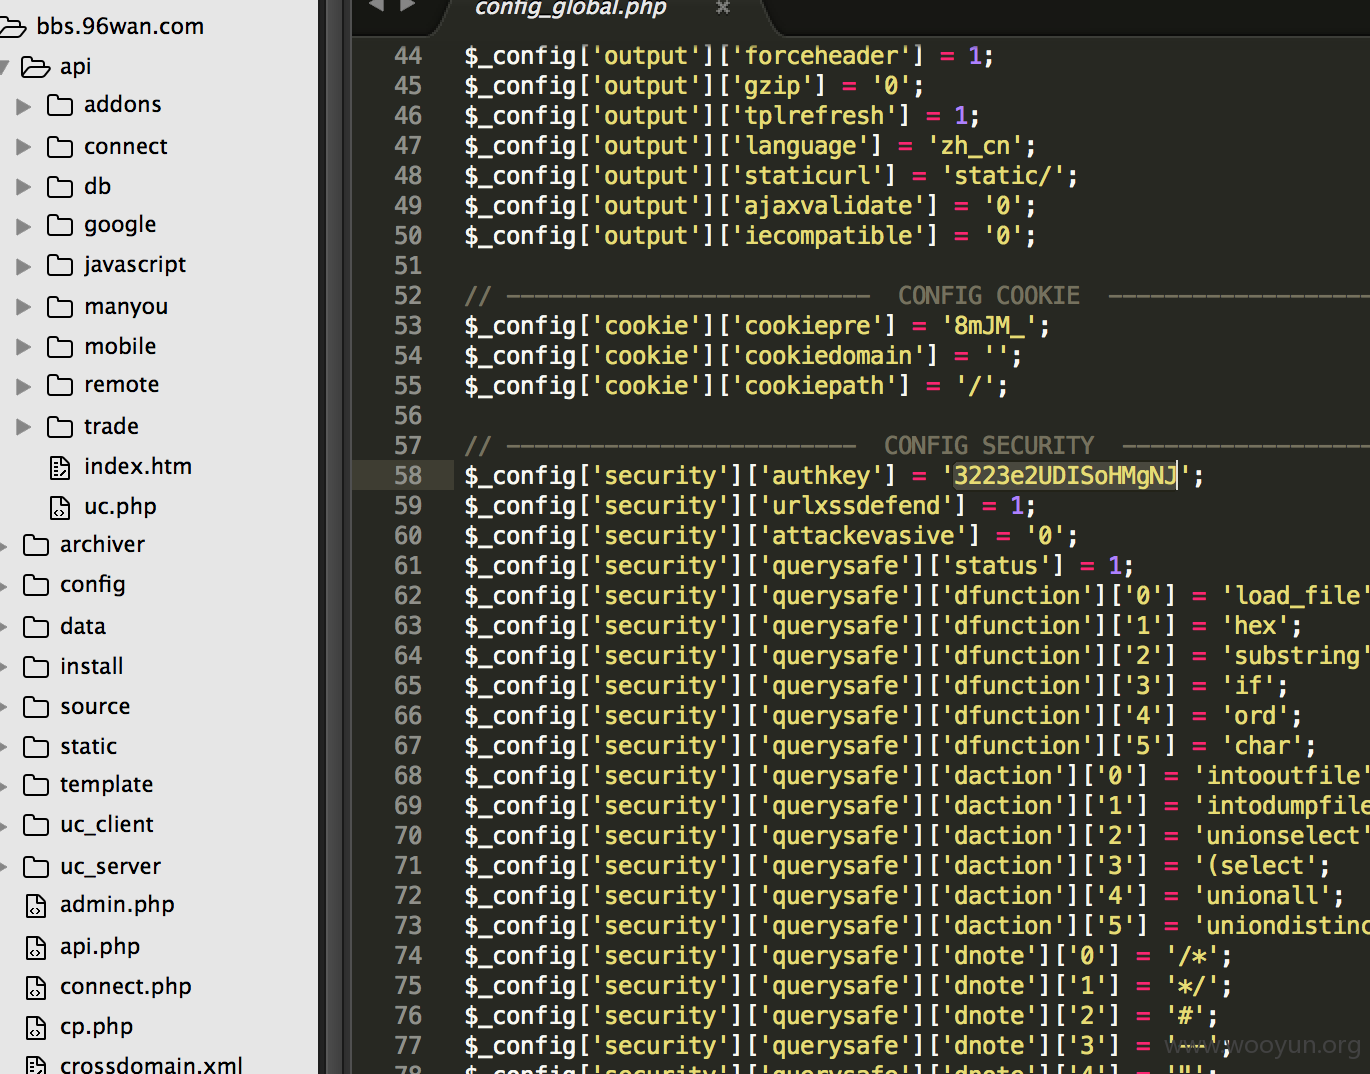Expand the mobile folder arrow

tap(23, 347)
